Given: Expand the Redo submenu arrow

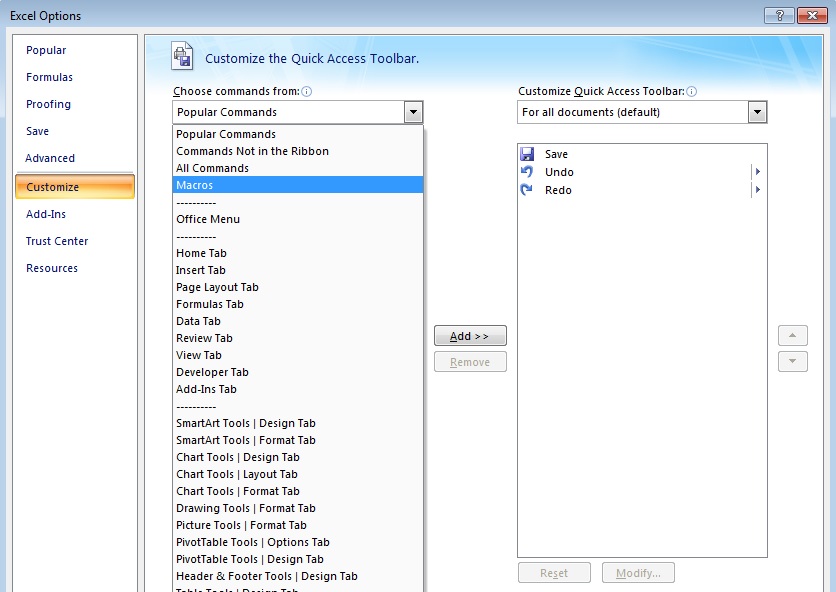Looking at the screenshot, I should click(758, 190).
